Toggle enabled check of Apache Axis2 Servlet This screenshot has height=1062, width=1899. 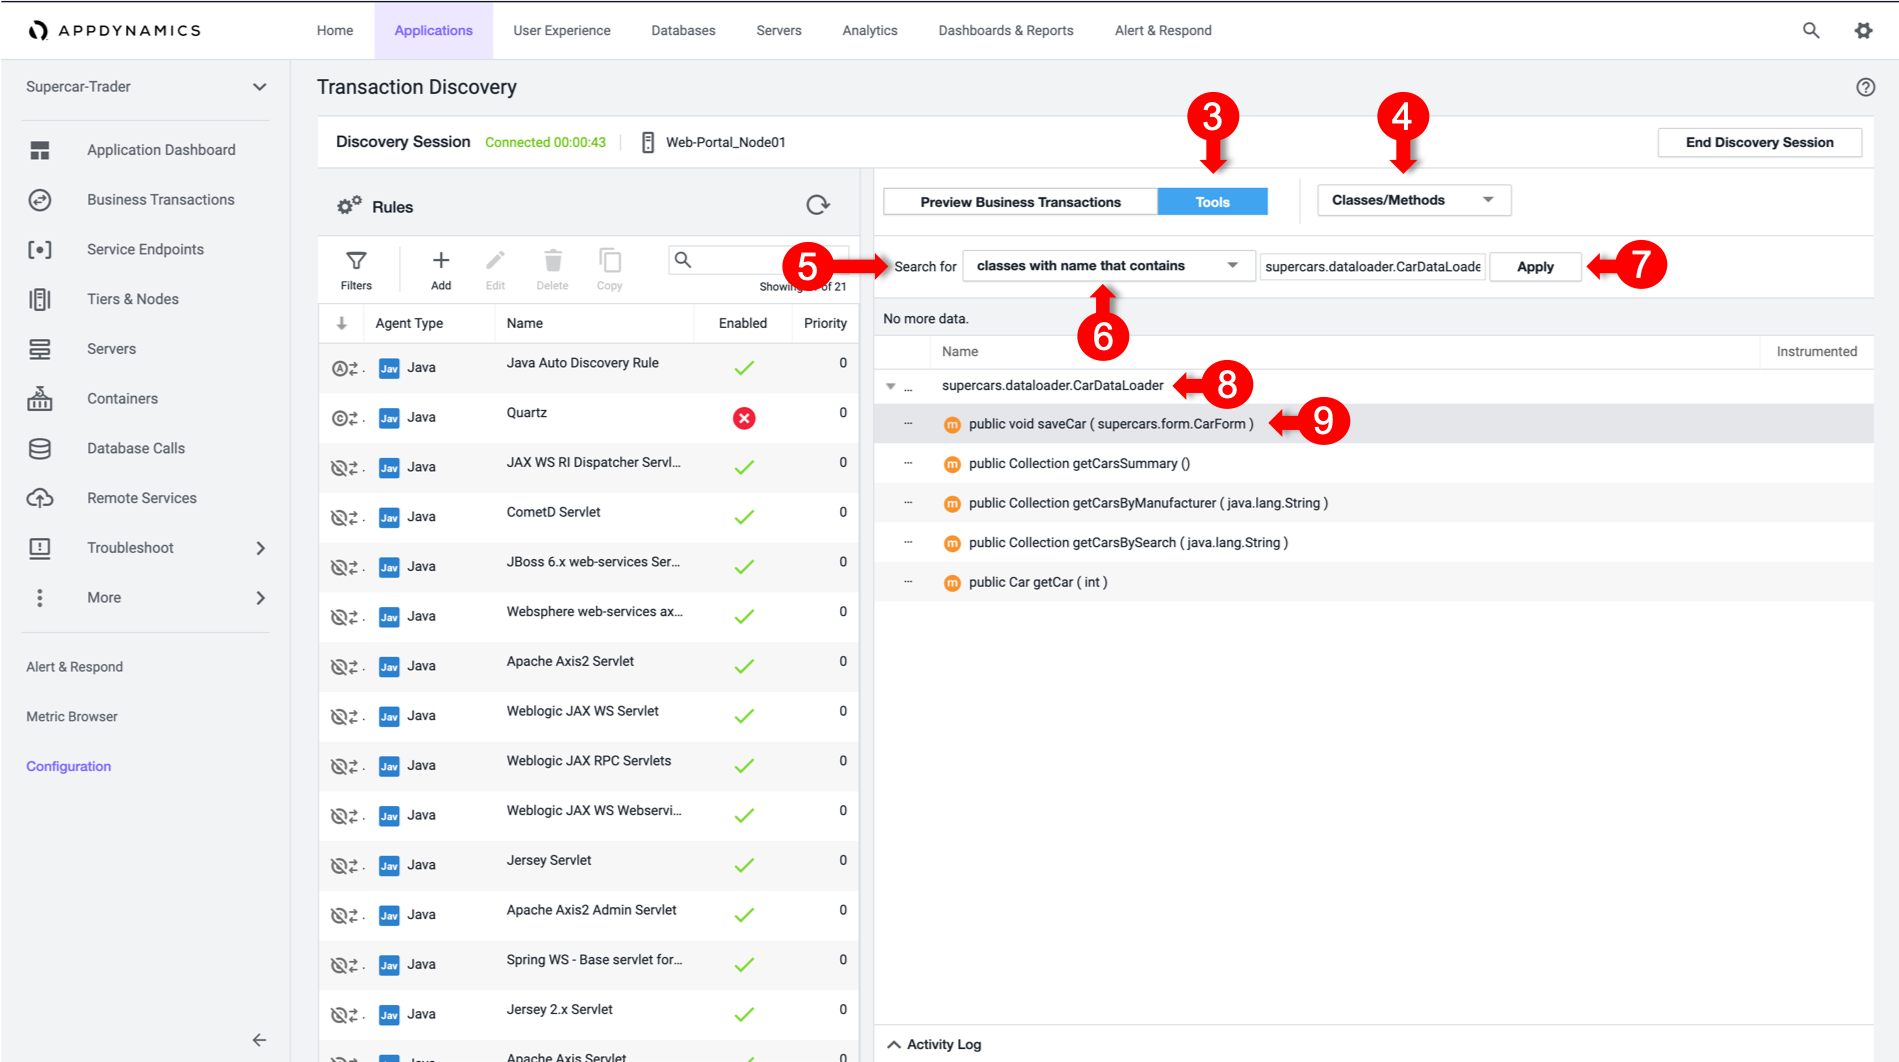pos(744,666)
